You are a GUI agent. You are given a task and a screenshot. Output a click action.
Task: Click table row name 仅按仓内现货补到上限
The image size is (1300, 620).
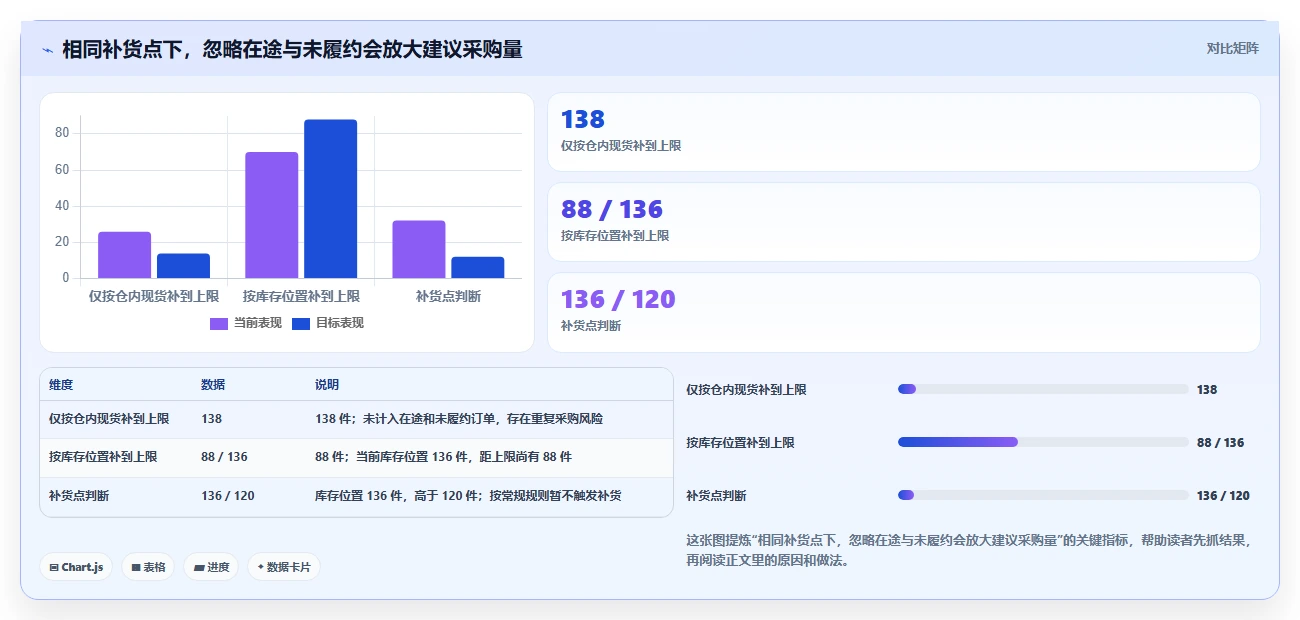pyautogui.click(x=109, y=419)
